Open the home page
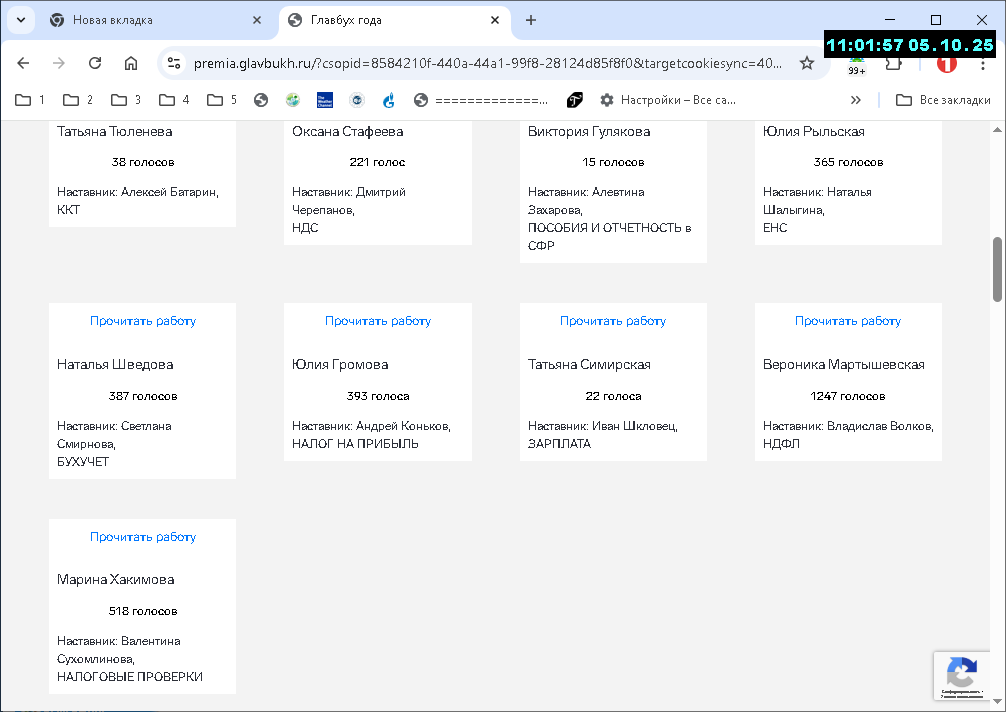Image resolution: width=1006 pixels, height=712 pixels. (131, 63)
